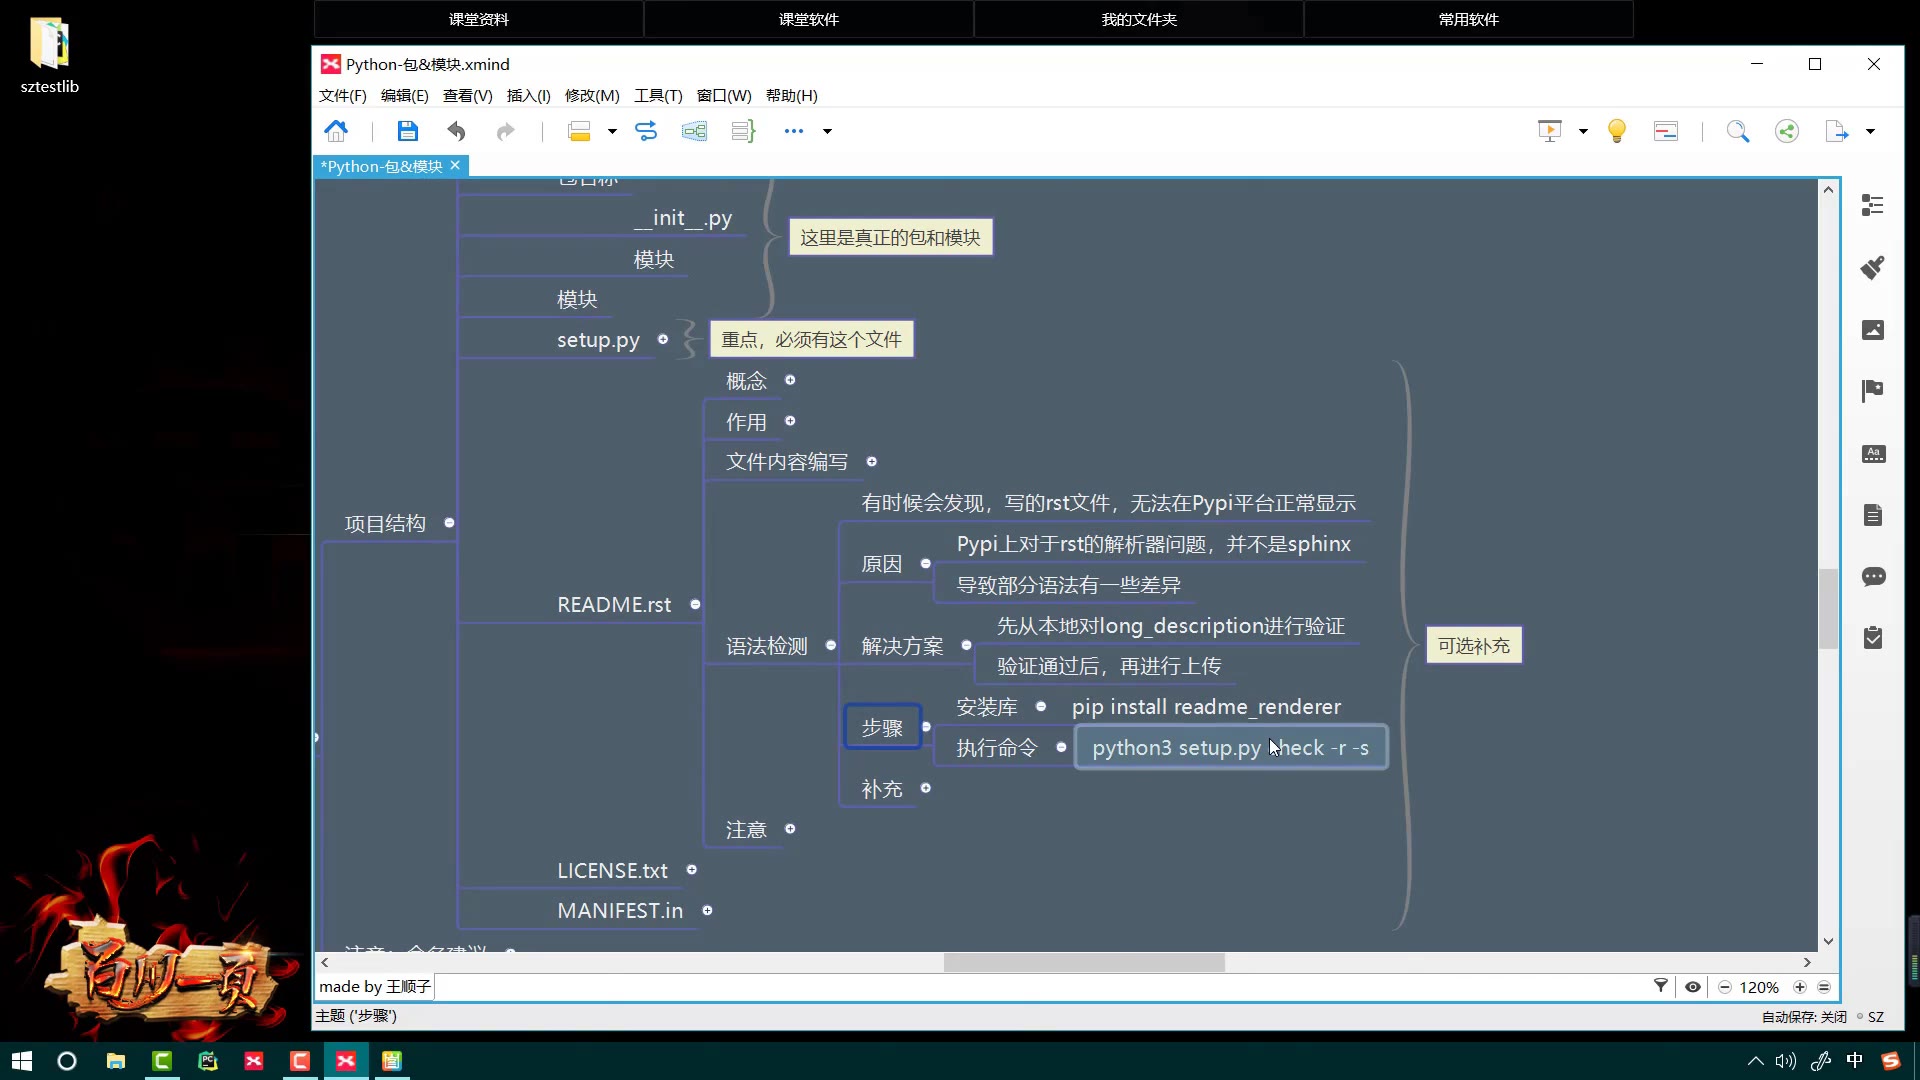Save the mind map file

(x=407, y=131)
